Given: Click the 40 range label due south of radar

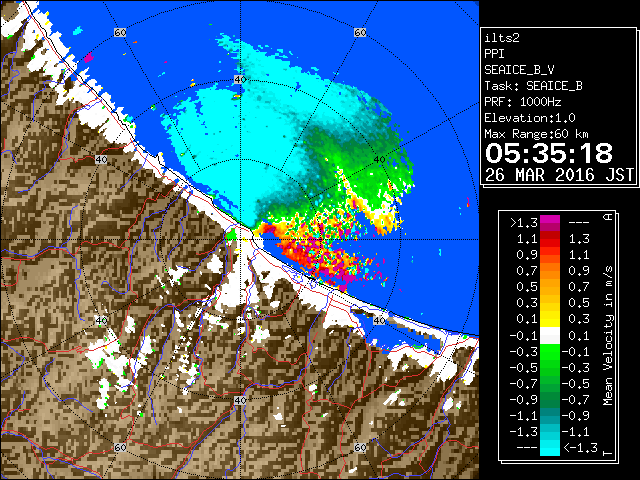Looking at the screenshot, I should click(x=240, y=400).
